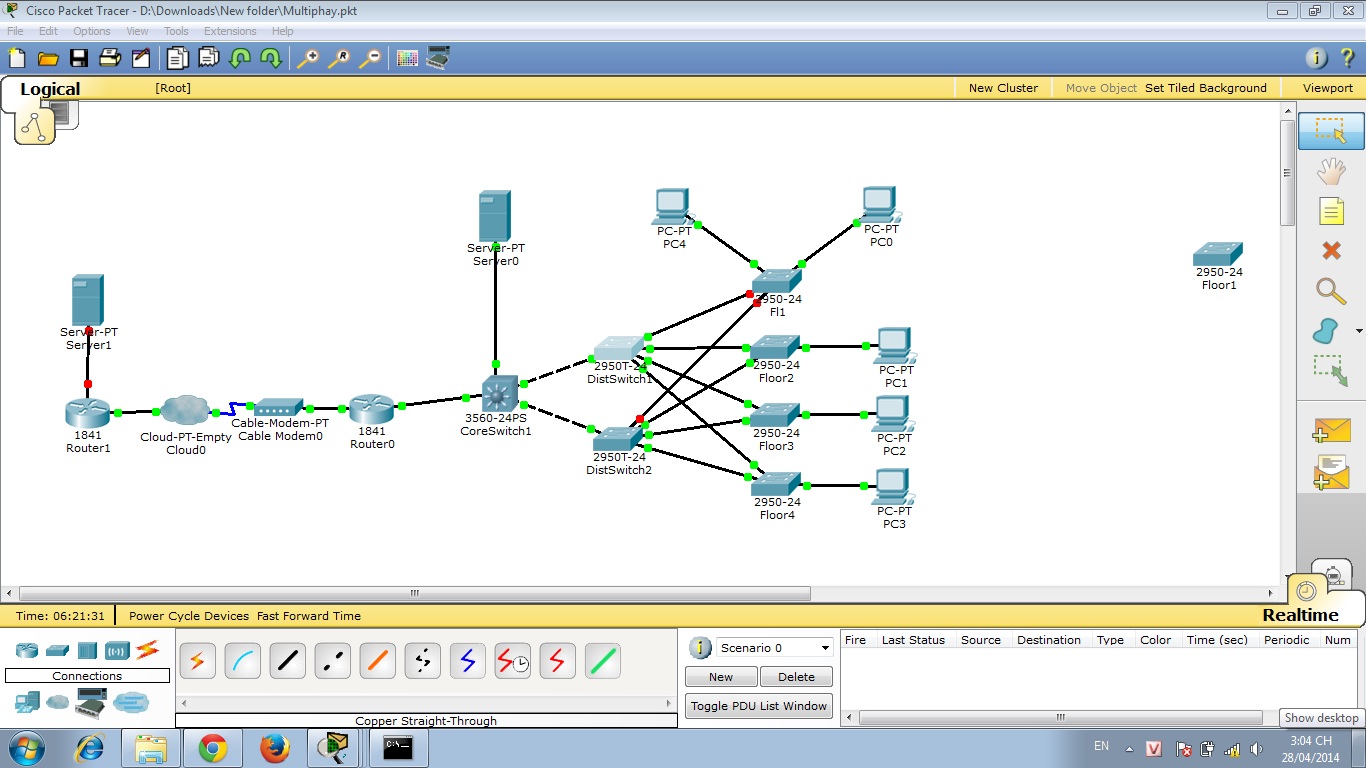This screenshot has height=768, width=1366.
Task: Switch to the Realtime mode tab
Action: tap(1300, 615)
